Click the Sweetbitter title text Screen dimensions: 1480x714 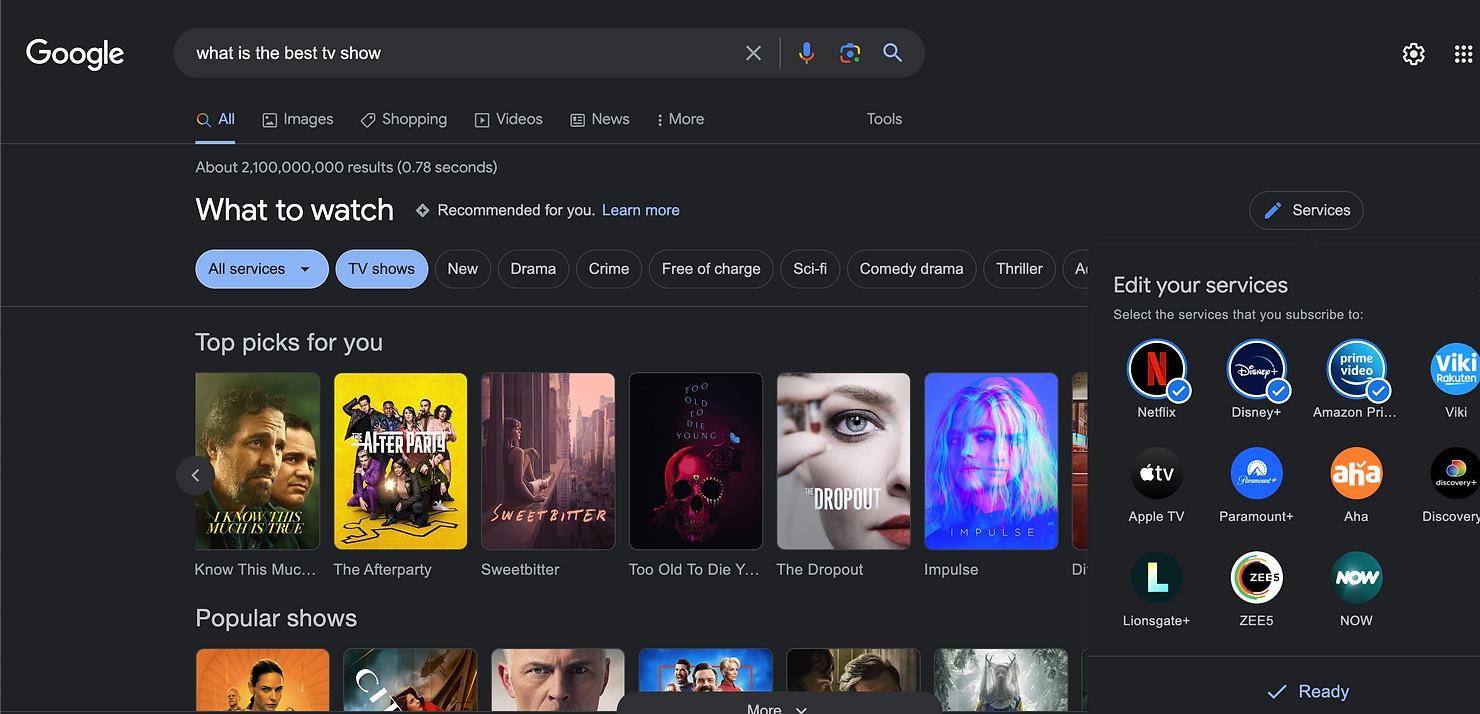(x=520, y=569)
